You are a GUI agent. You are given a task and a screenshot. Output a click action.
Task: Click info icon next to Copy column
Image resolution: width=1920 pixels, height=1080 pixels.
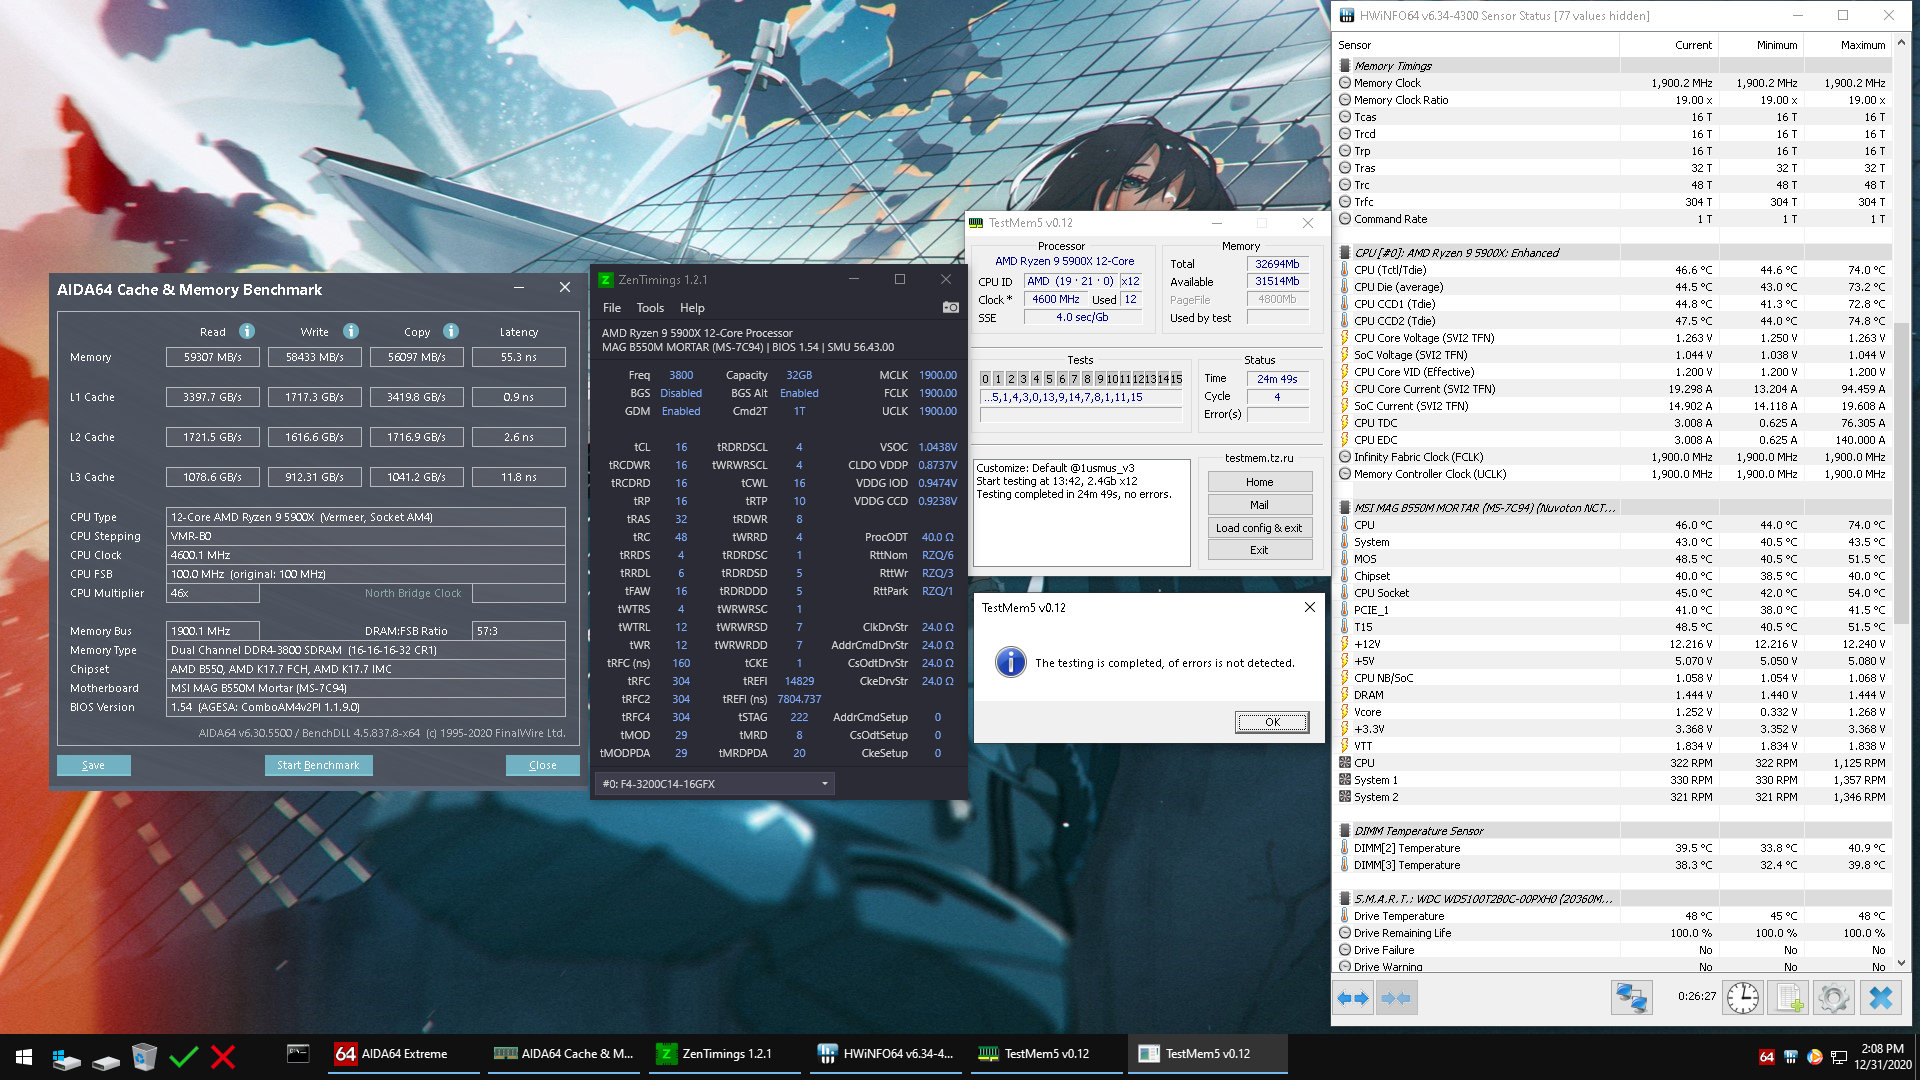pos(451,332)
